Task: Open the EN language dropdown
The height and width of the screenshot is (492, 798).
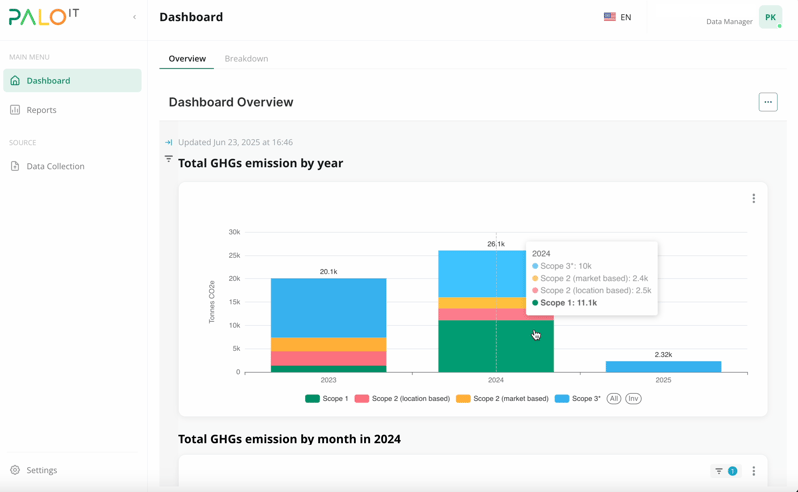Action: tap(617, 17)
